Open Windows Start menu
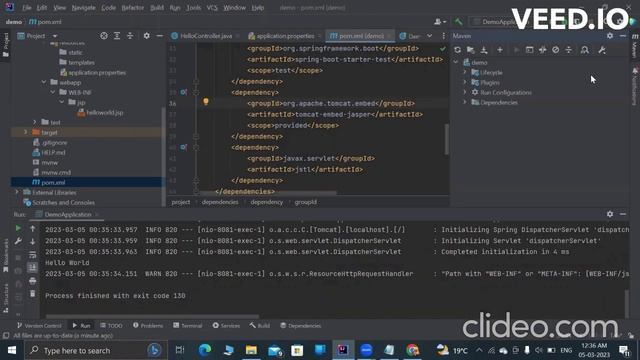 (12, 350)
